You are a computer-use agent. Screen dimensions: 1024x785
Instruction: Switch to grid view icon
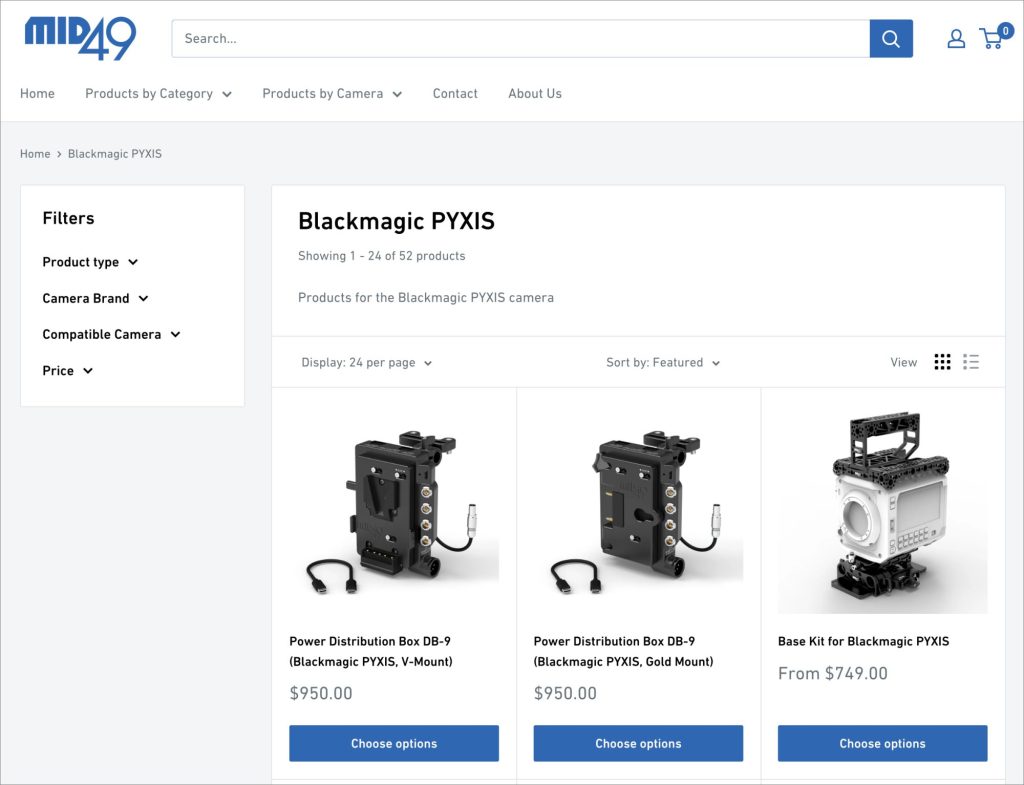(942, 362)
